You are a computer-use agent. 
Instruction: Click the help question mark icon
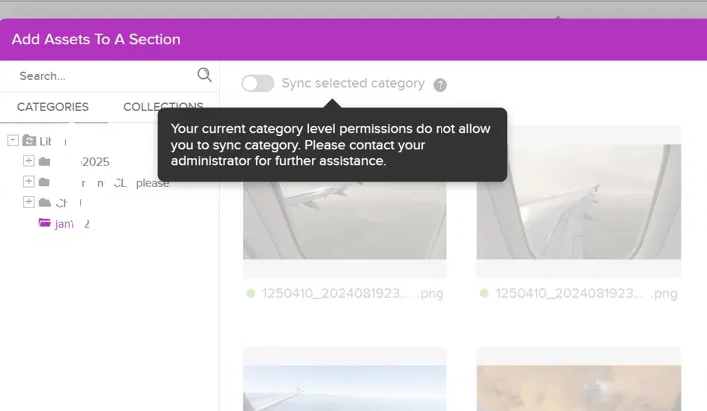[x=440, y=85]
